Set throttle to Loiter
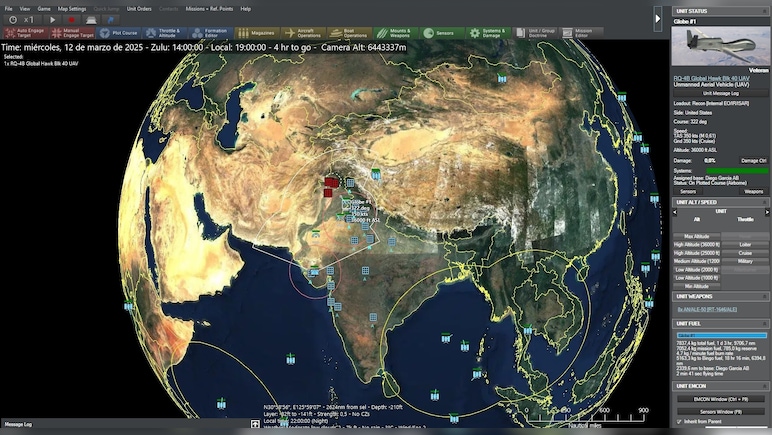Viewport: 772px width, 435px height. [x=745, y=245]
